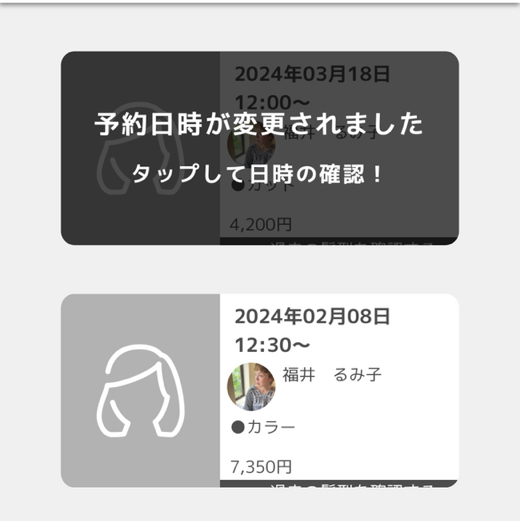This screenshot has width=520, height=521.
Task: Click the gray left panel of 02月08日 card
Action: coord(140,390)
